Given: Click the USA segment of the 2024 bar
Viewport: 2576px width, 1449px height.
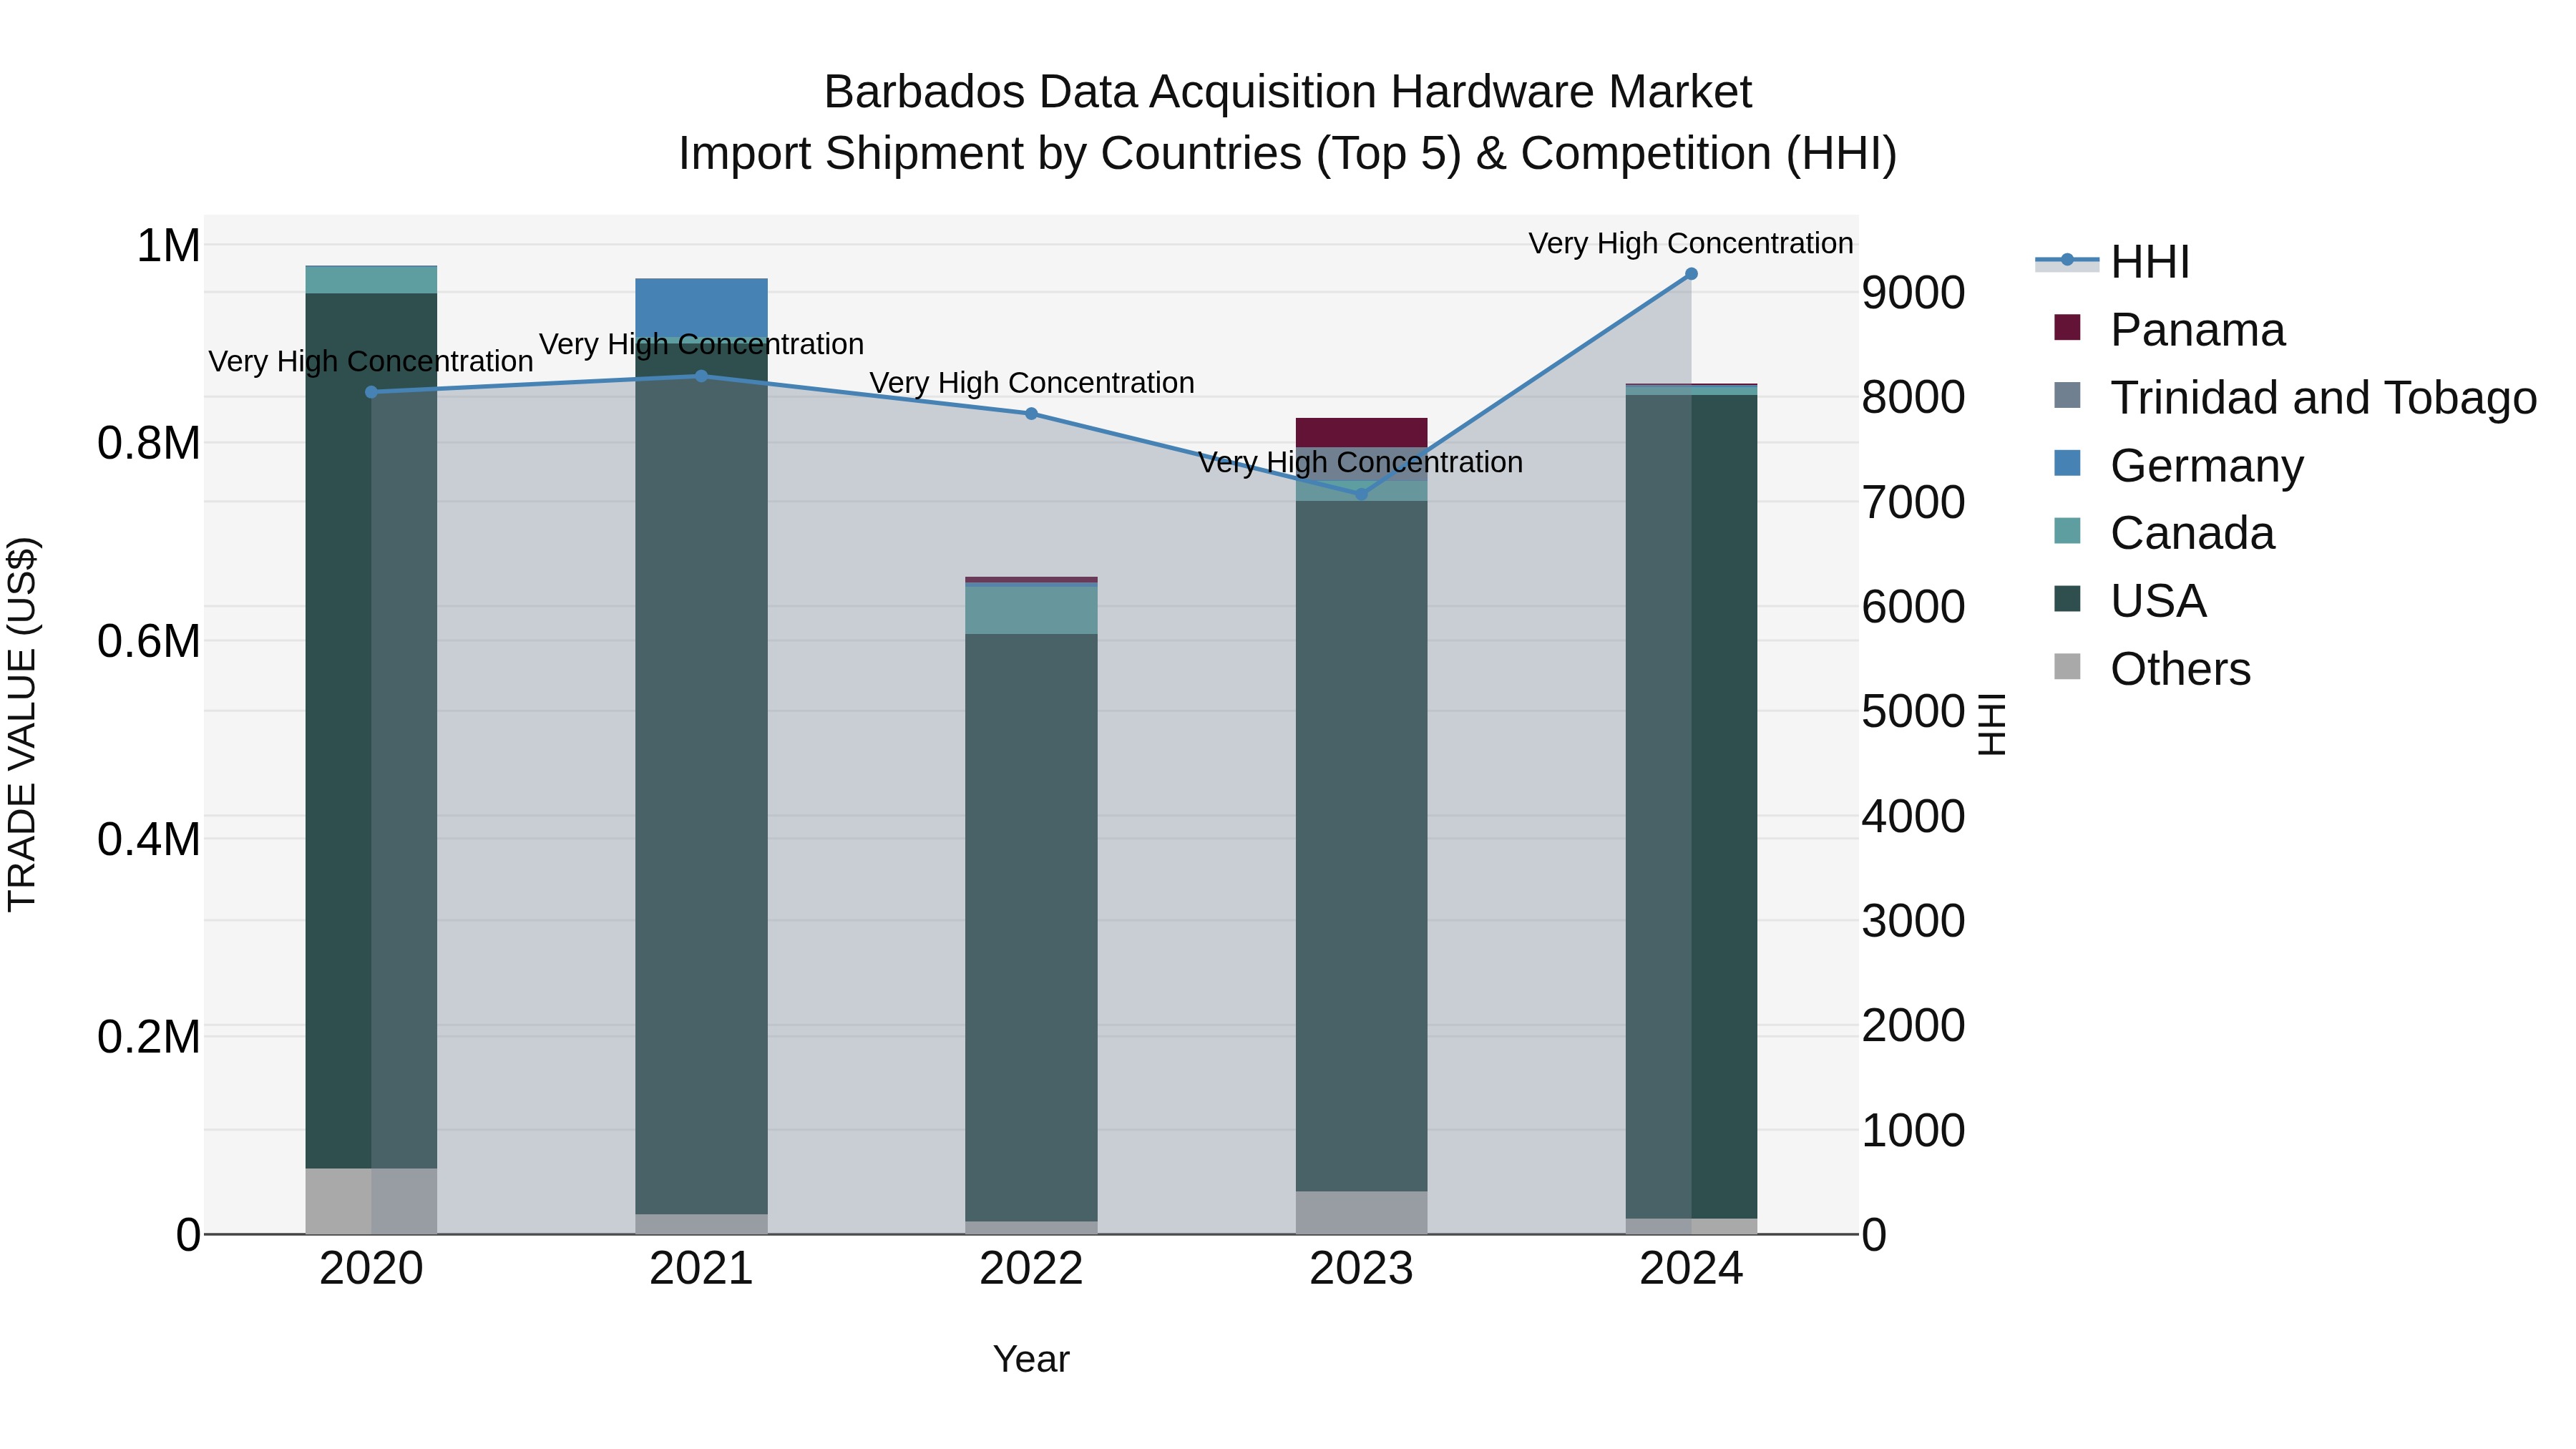Looking at the screenshot, I should tap(1691, 807).
